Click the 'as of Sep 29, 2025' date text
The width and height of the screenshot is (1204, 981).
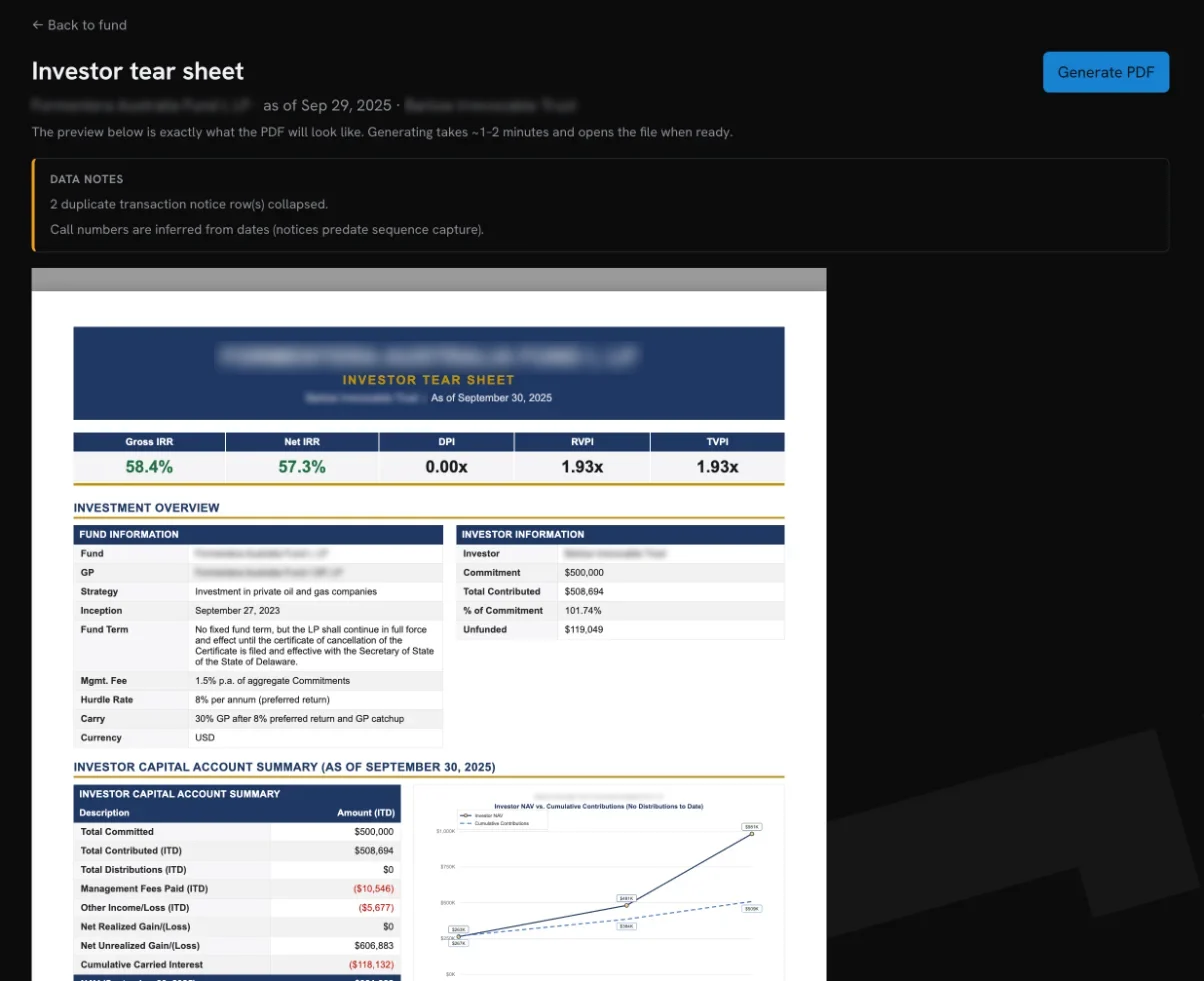[x=327, y=105]
